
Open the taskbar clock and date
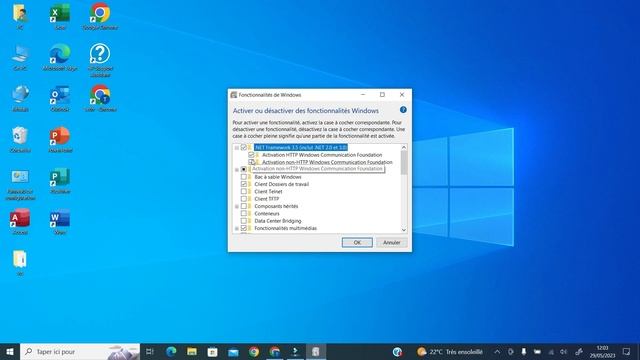[602, 351]
